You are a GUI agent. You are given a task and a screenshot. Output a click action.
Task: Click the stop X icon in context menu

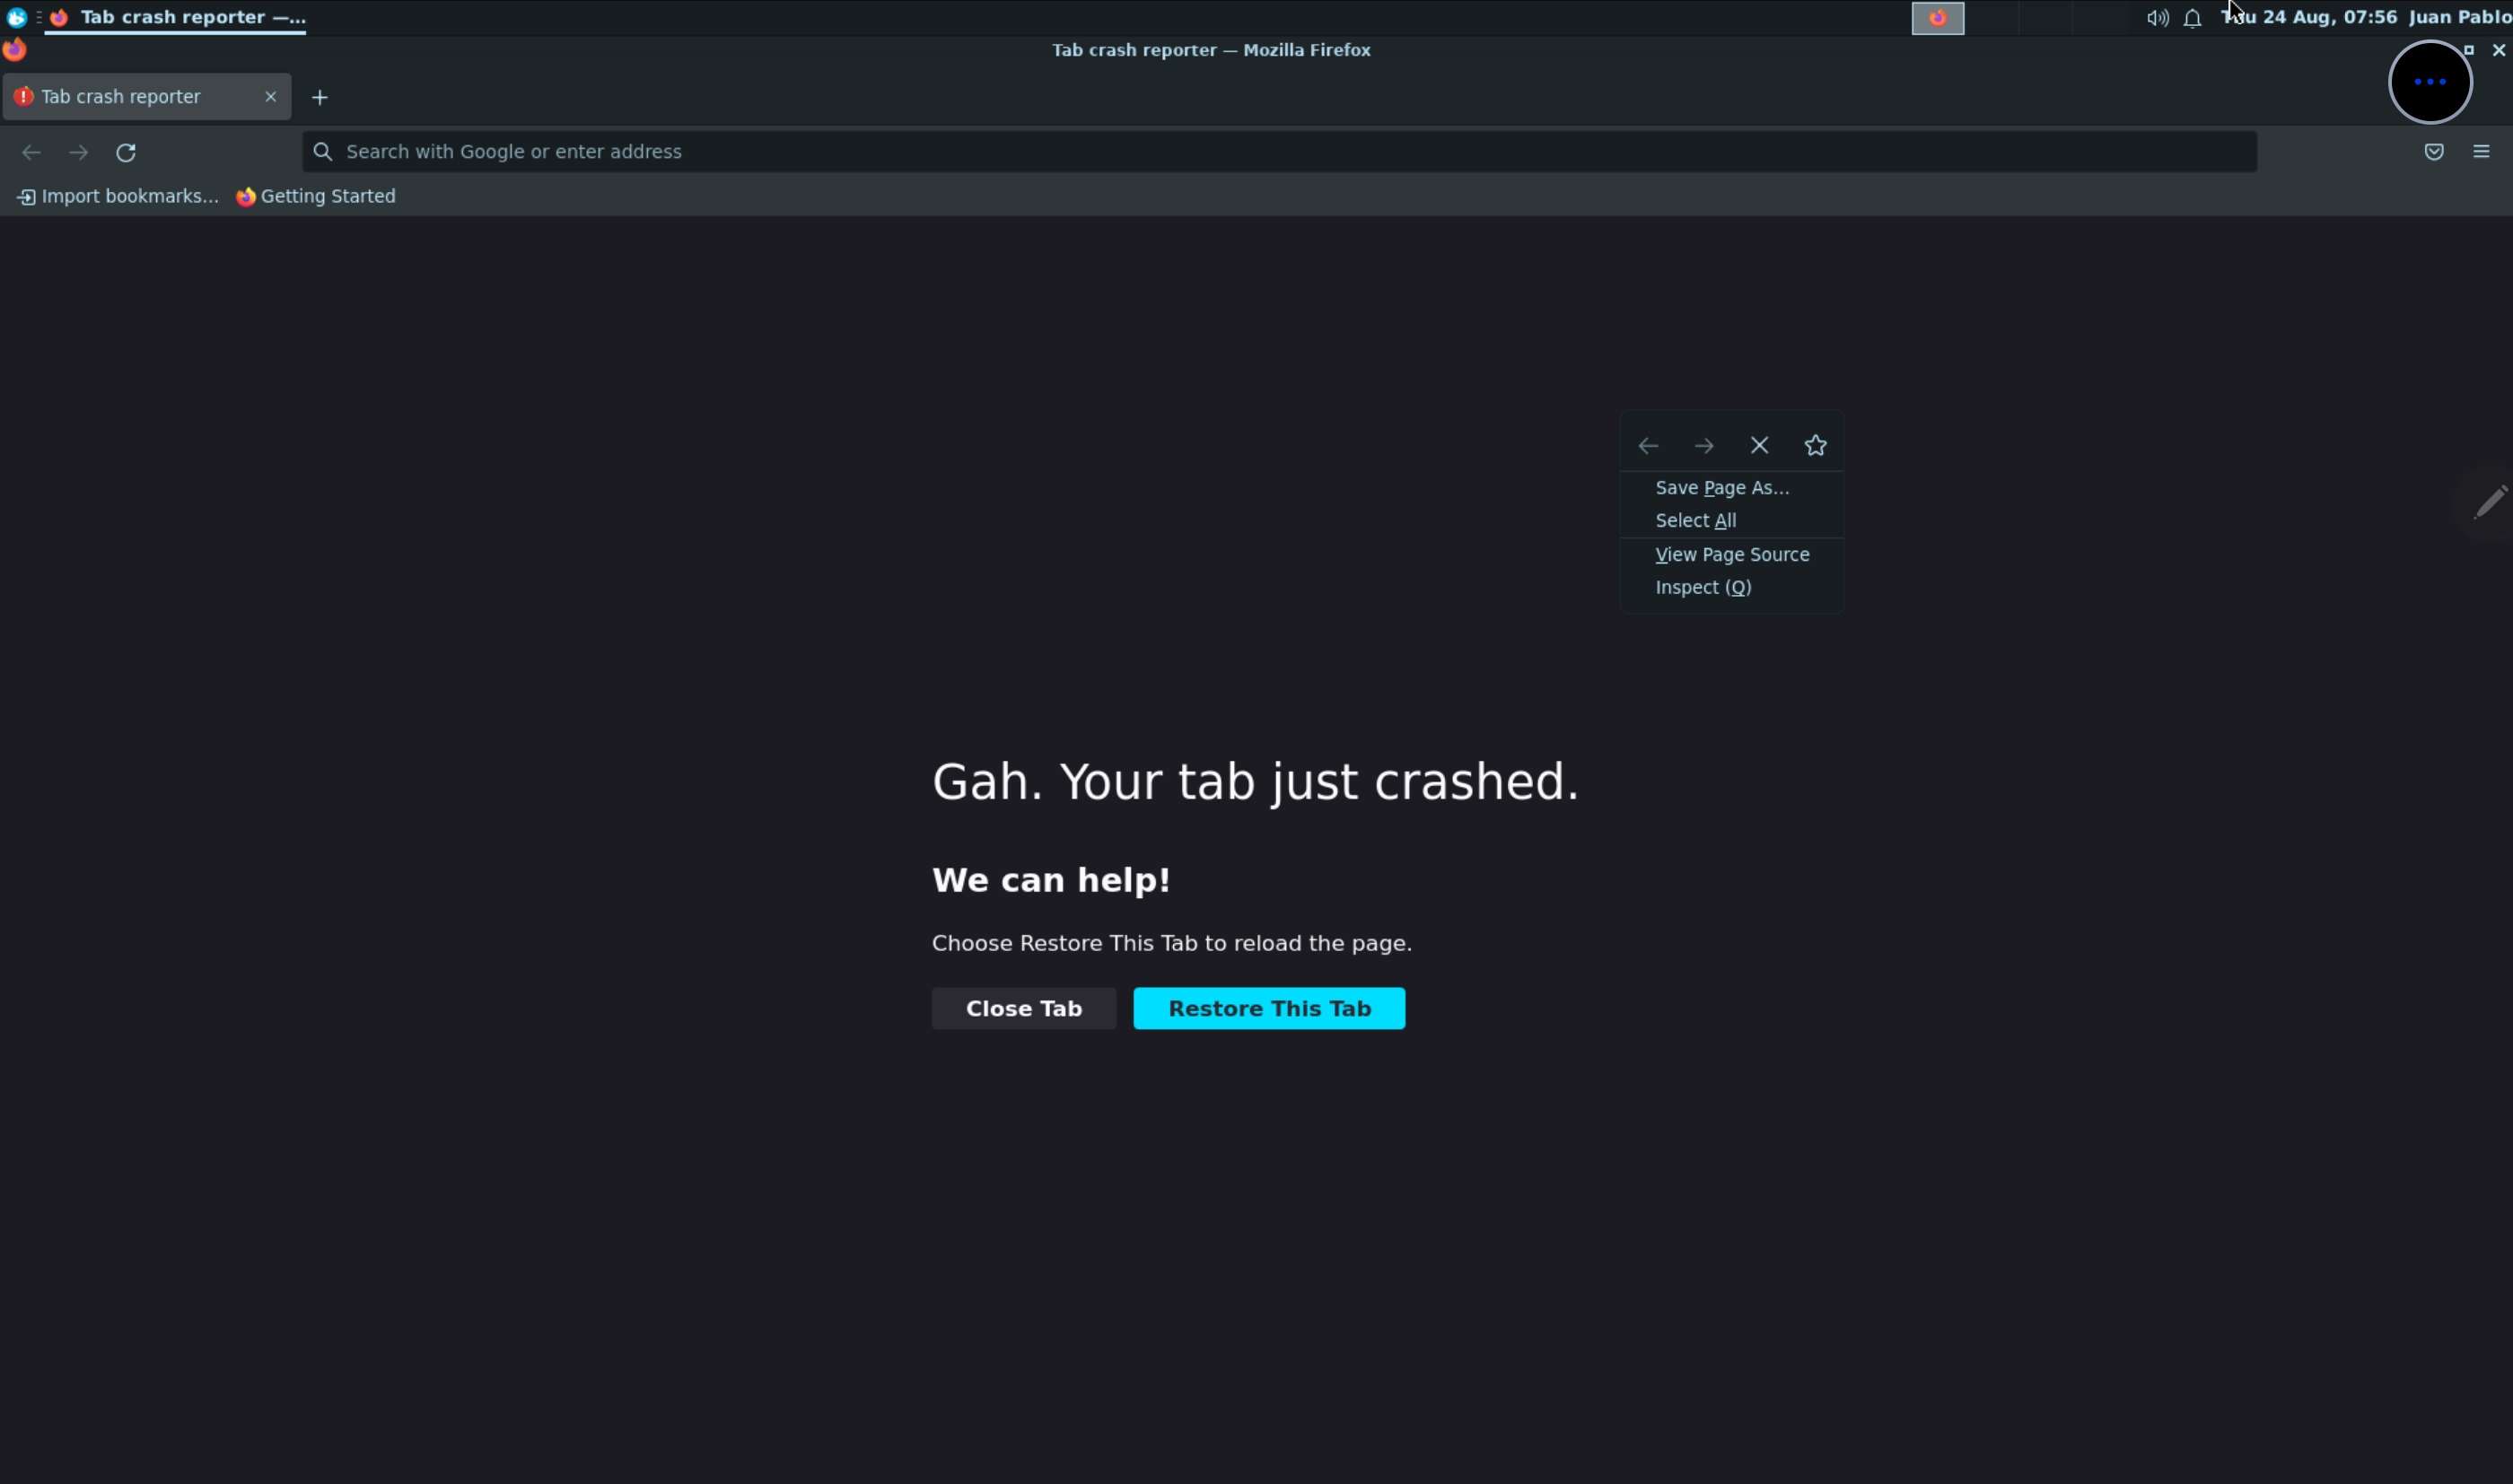click(x=1759, y=446)
